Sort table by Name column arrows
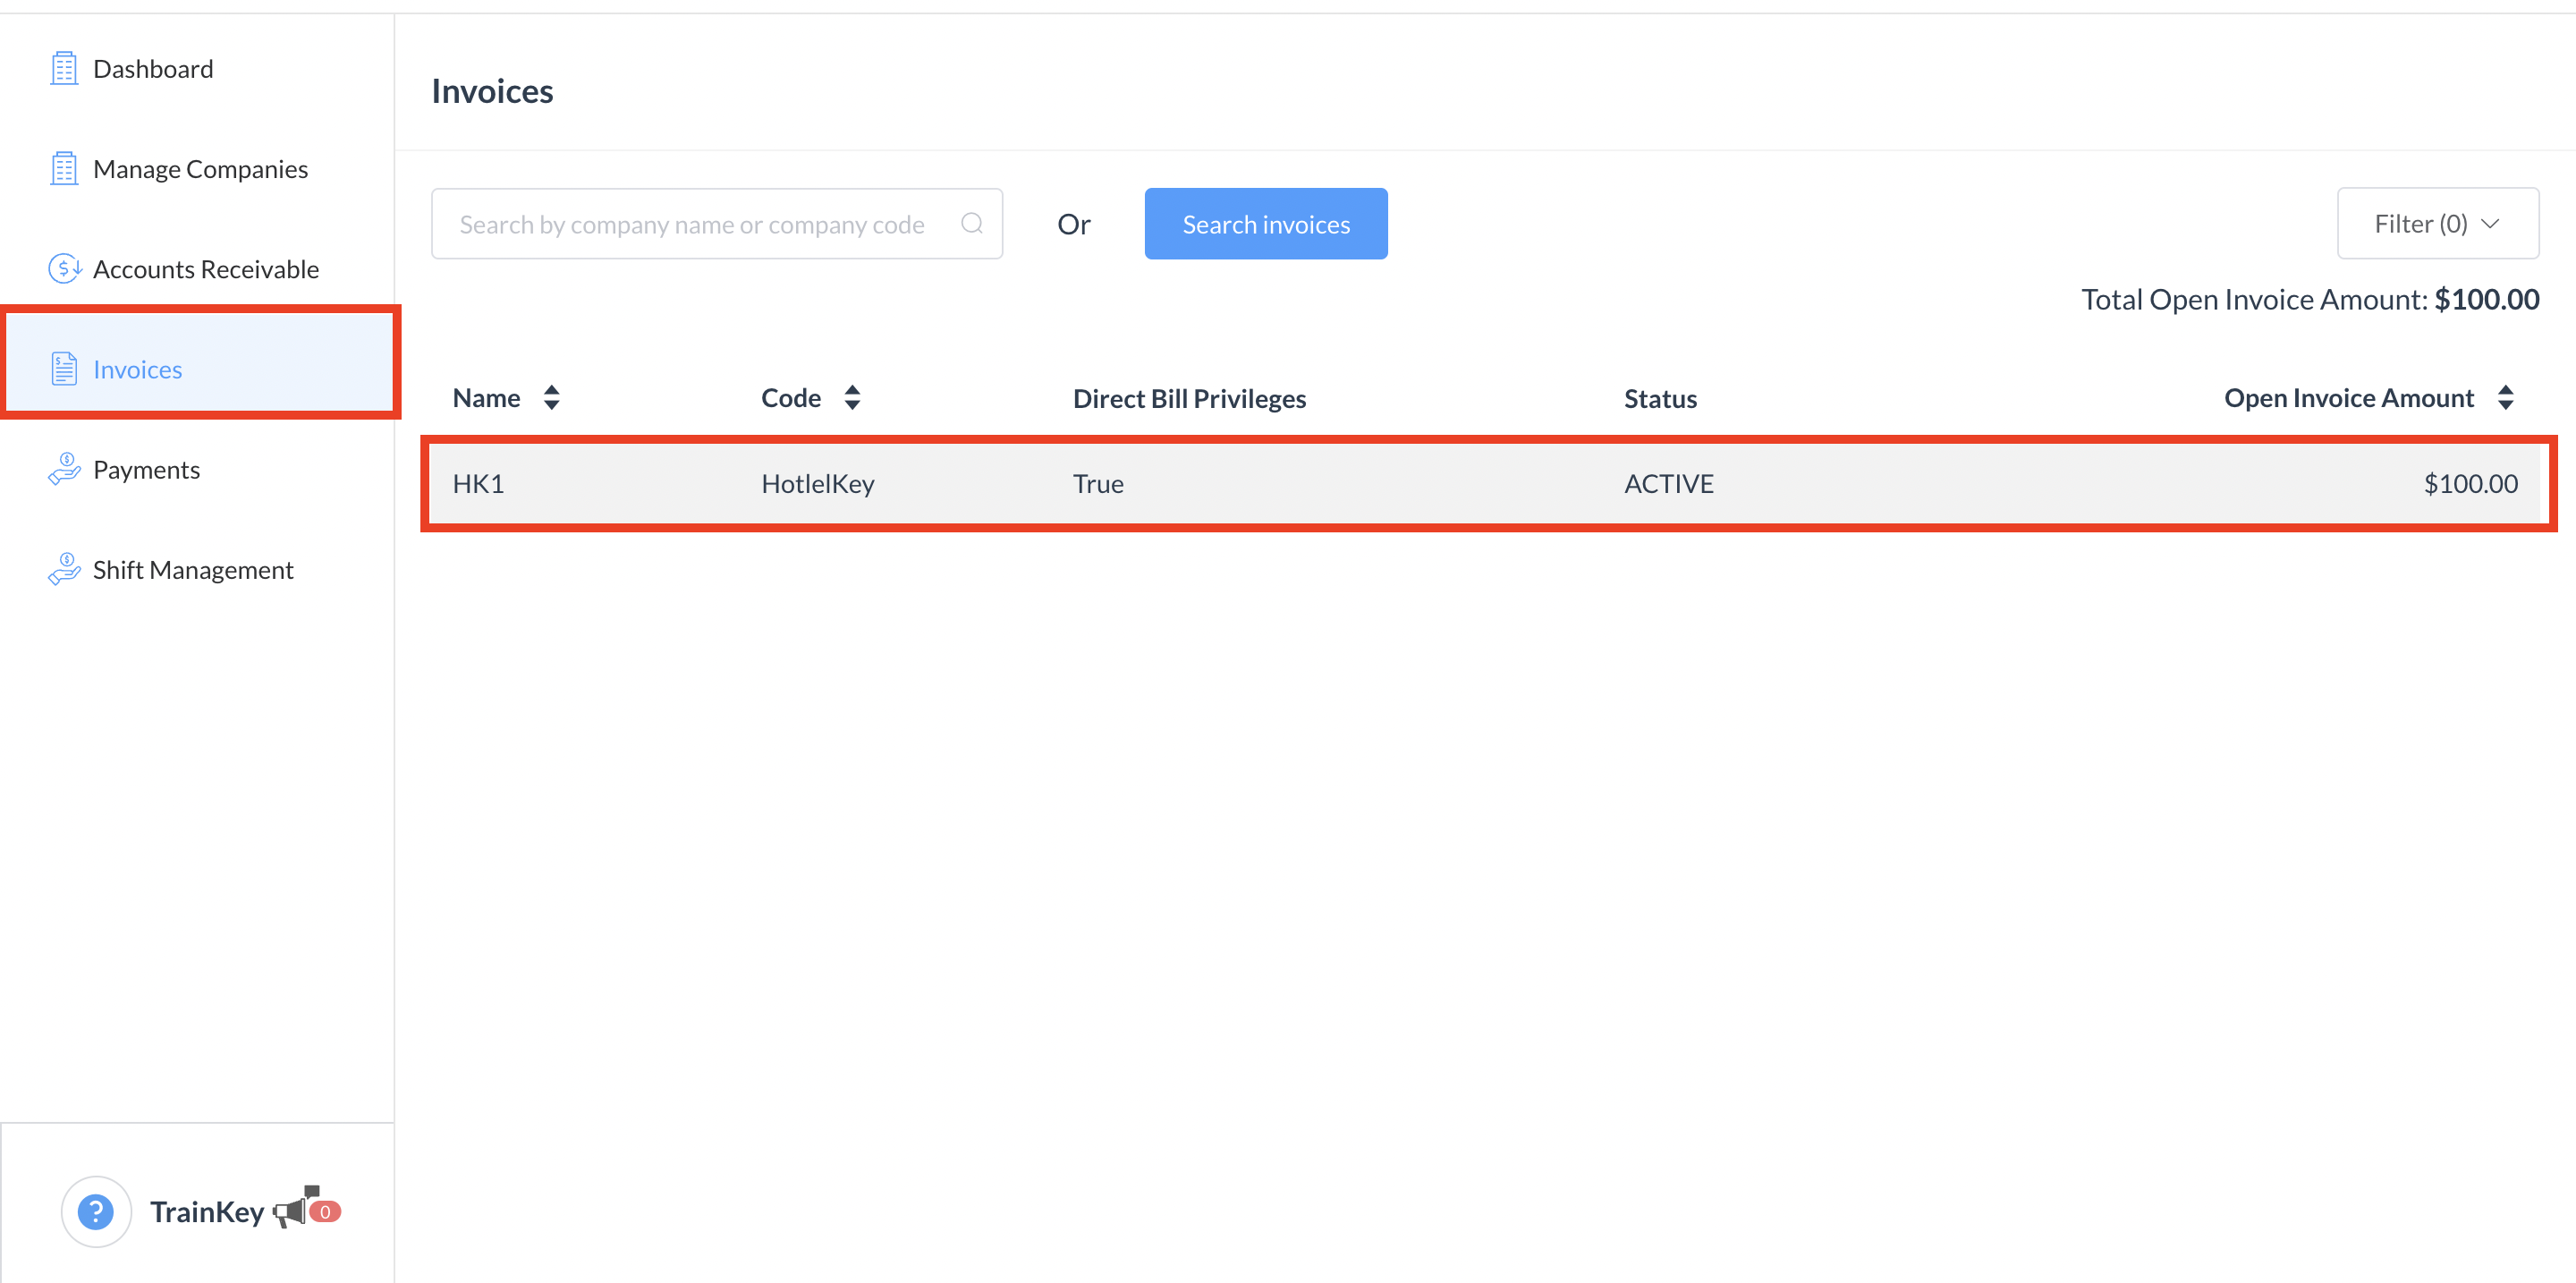This screenshot has height=1283, width=2576. [551, 398]
